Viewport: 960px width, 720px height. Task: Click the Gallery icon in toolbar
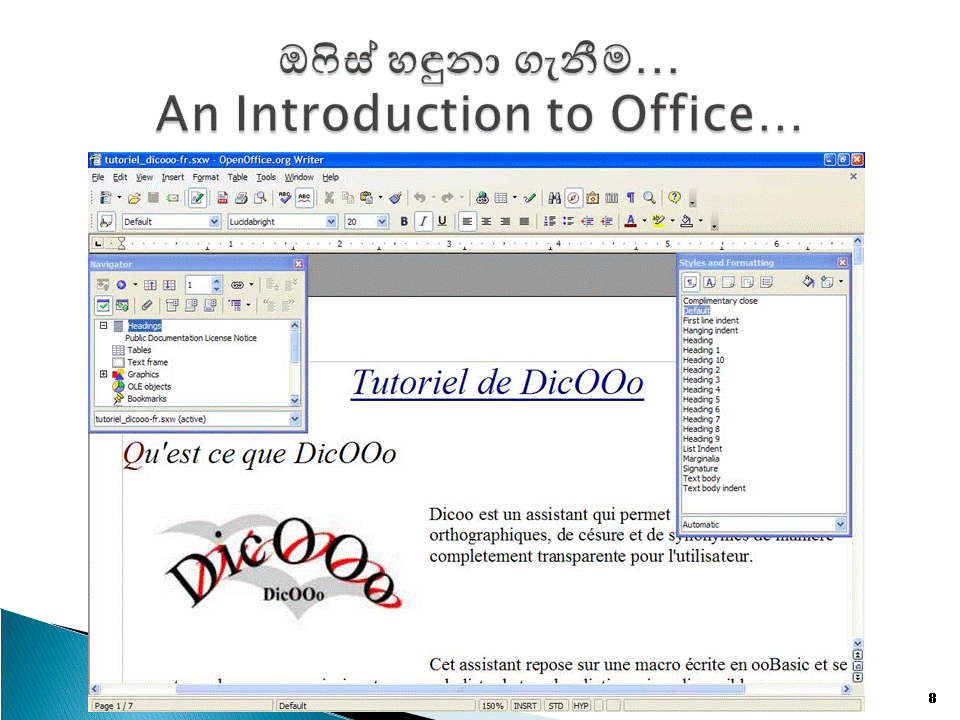pos(592,198)
